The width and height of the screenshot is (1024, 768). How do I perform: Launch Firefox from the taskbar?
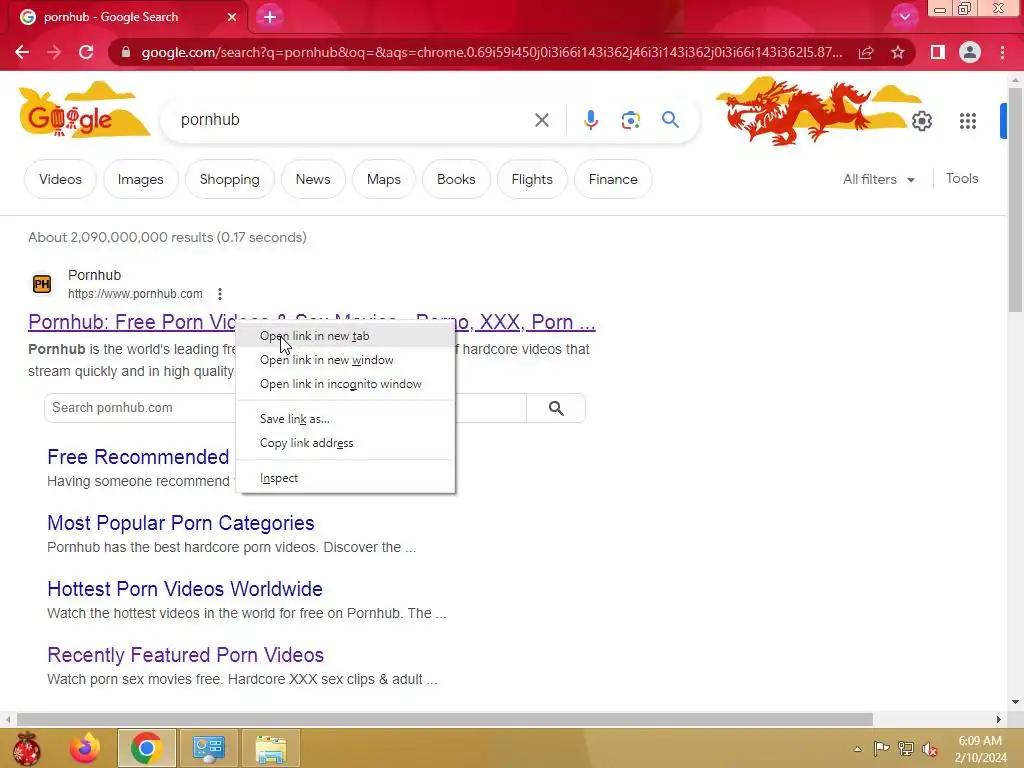[x=85, y=748]
